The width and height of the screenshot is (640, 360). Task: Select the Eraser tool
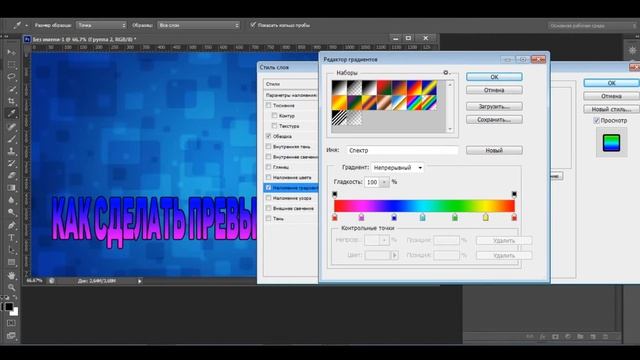point(11,176)
